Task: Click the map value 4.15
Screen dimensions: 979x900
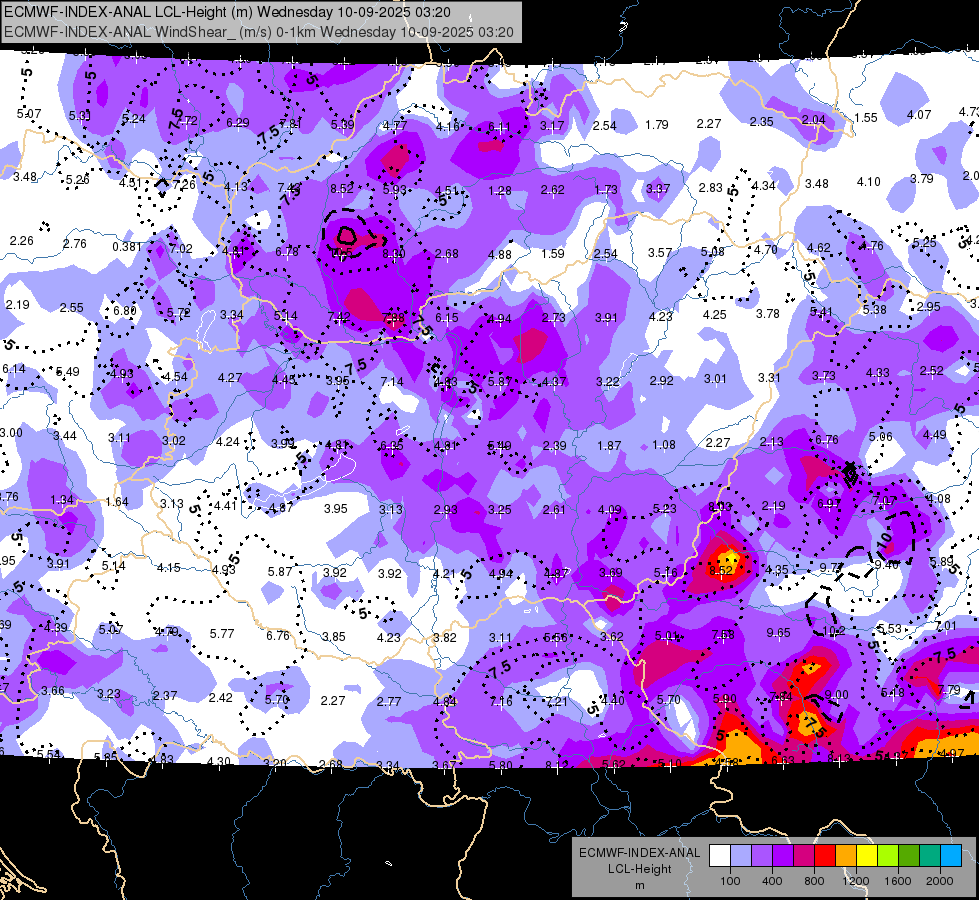Action: click(169, 568)
